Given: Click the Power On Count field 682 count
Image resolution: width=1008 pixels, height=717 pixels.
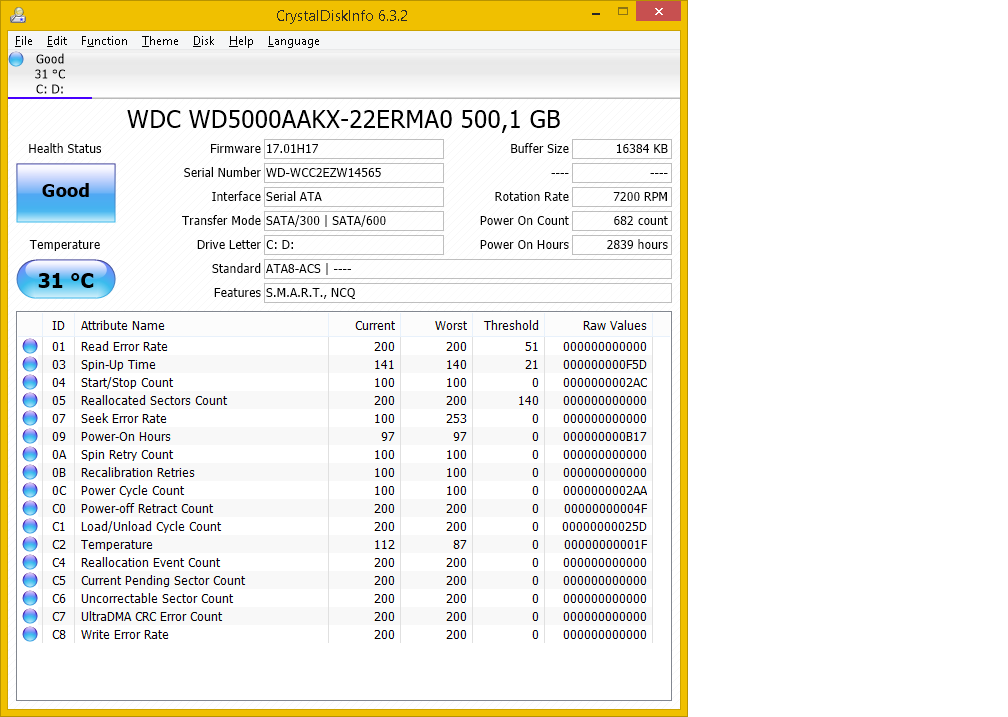Looking at the screenshot, I should click(x=622, y=221).
